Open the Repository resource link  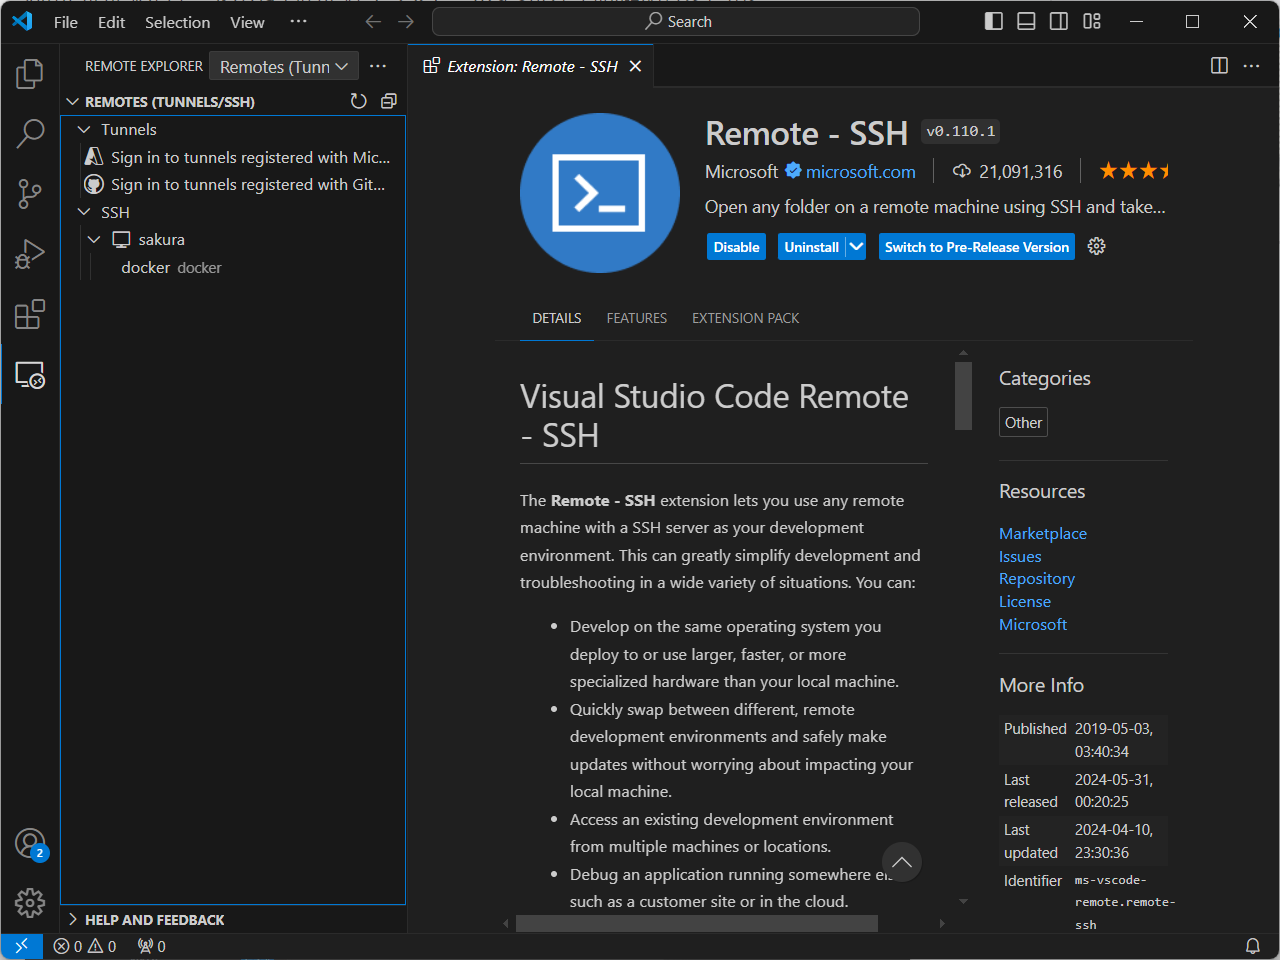point(1037,579)
